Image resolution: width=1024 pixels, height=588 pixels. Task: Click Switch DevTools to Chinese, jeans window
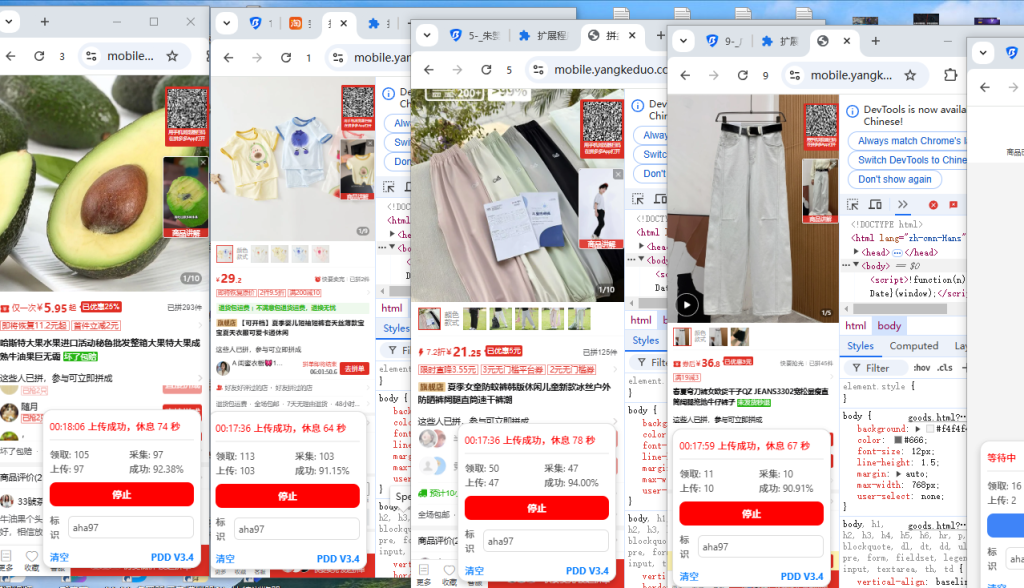pyautogui.click(x=907, y=160)
